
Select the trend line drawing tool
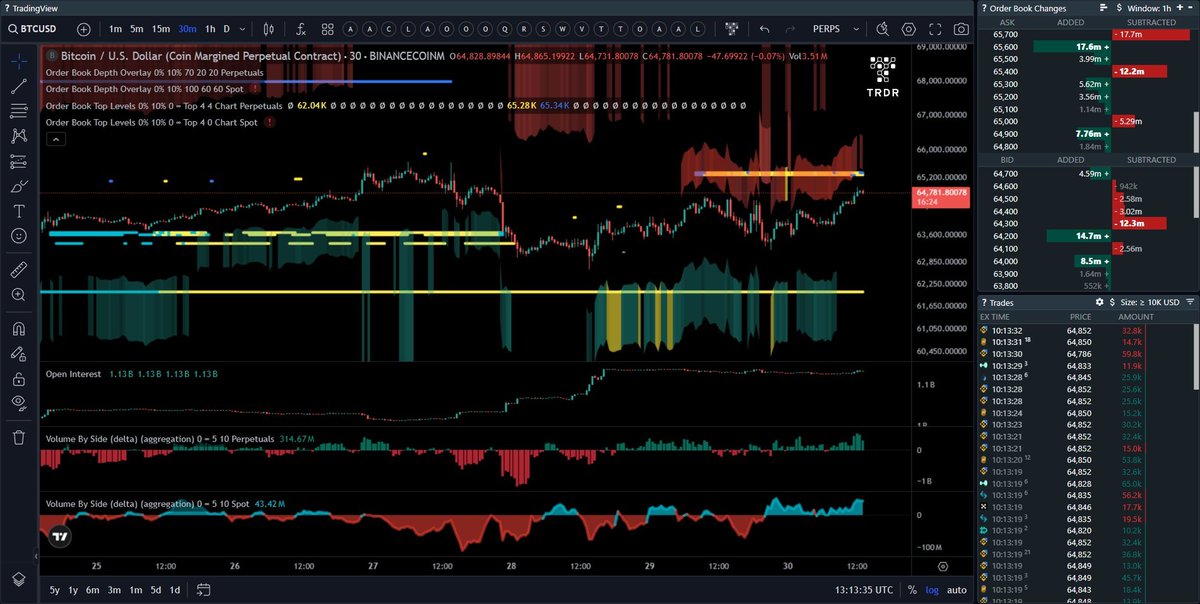click(x=19, y=86)
